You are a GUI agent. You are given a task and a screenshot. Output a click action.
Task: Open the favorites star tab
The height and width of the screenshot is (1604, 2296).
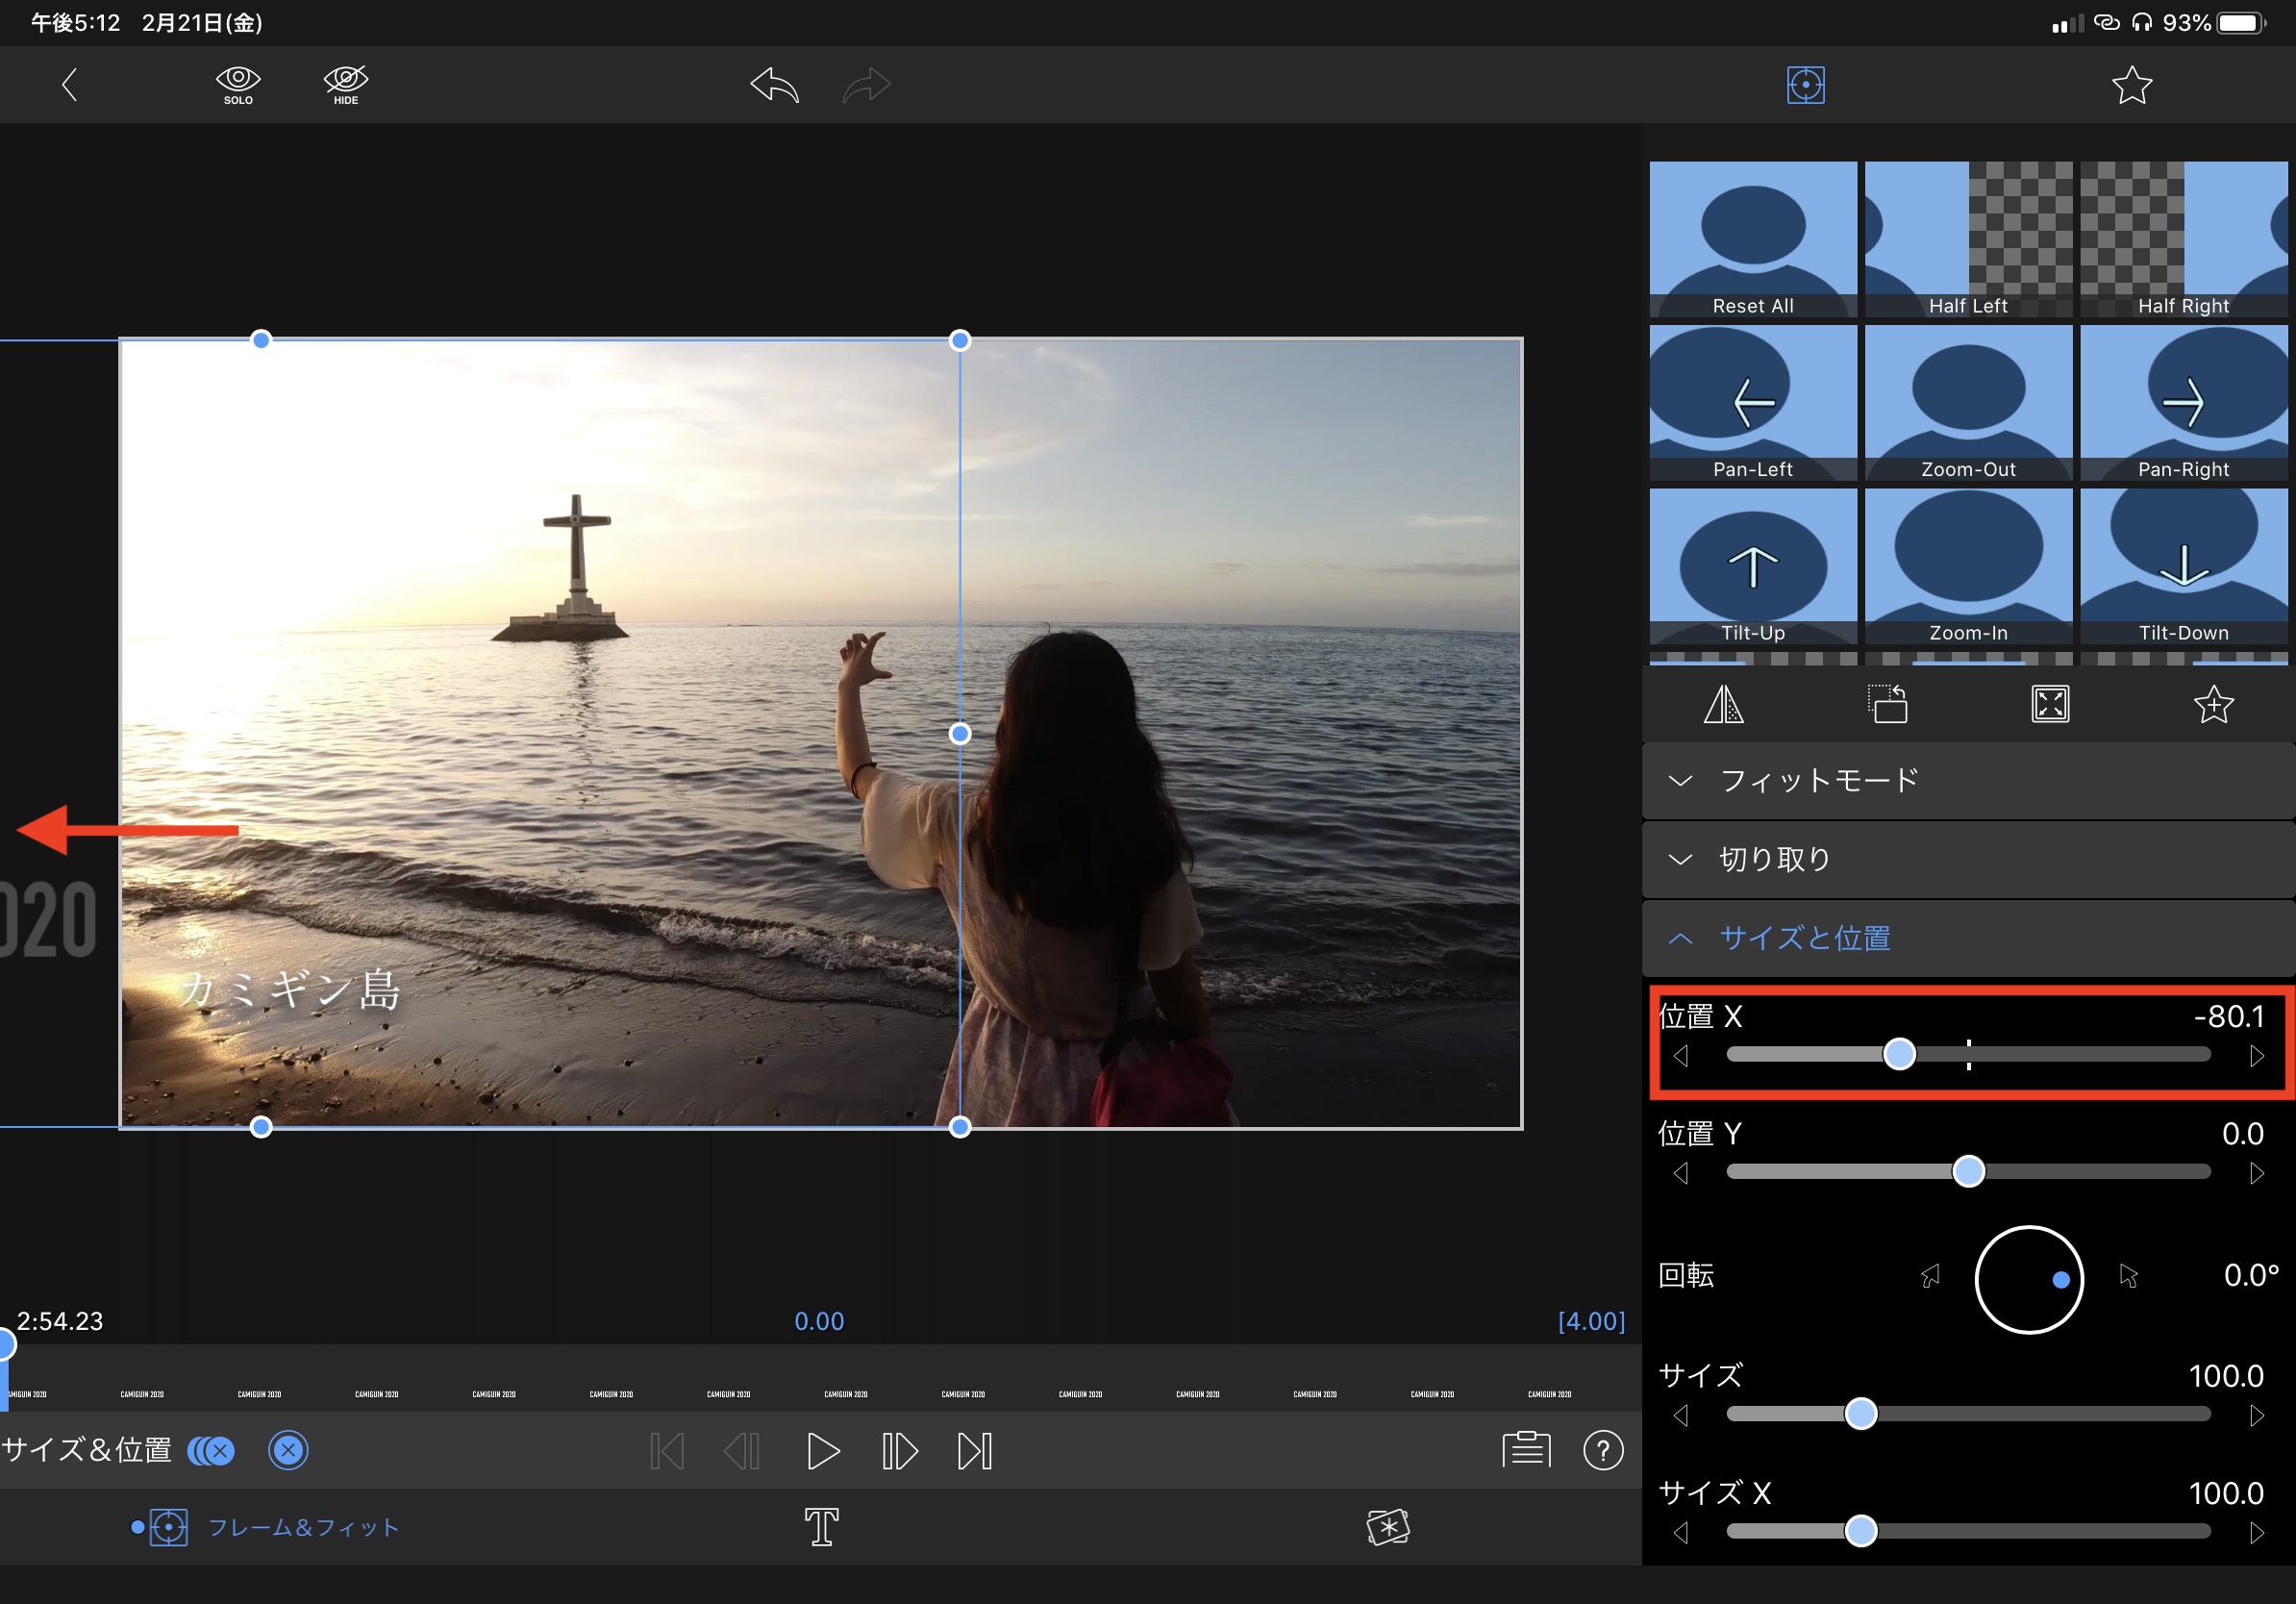coord(2131,85)
